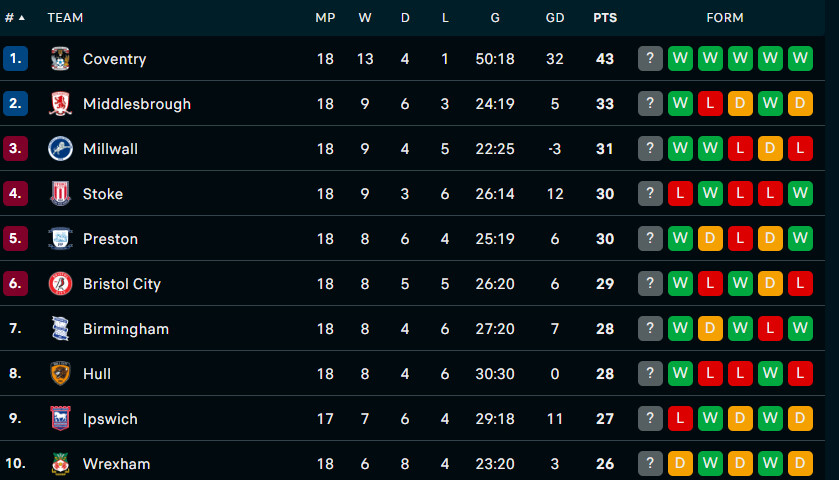Open the Birmingham team link
Image resolution: width=839 pixels, height=480 pixels.
[x=125, y=329]
